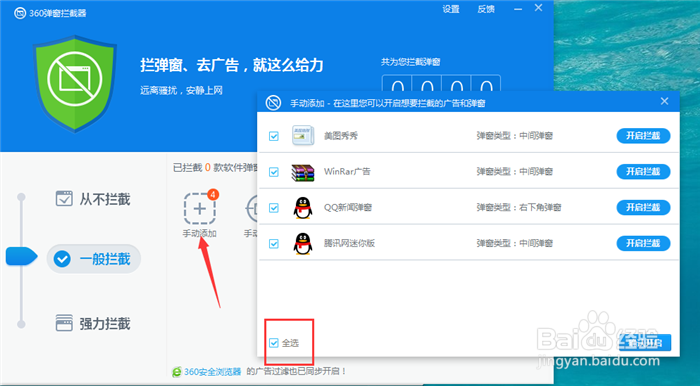Click the 腾讯网迷你版 penguin icon

point(303,244)
